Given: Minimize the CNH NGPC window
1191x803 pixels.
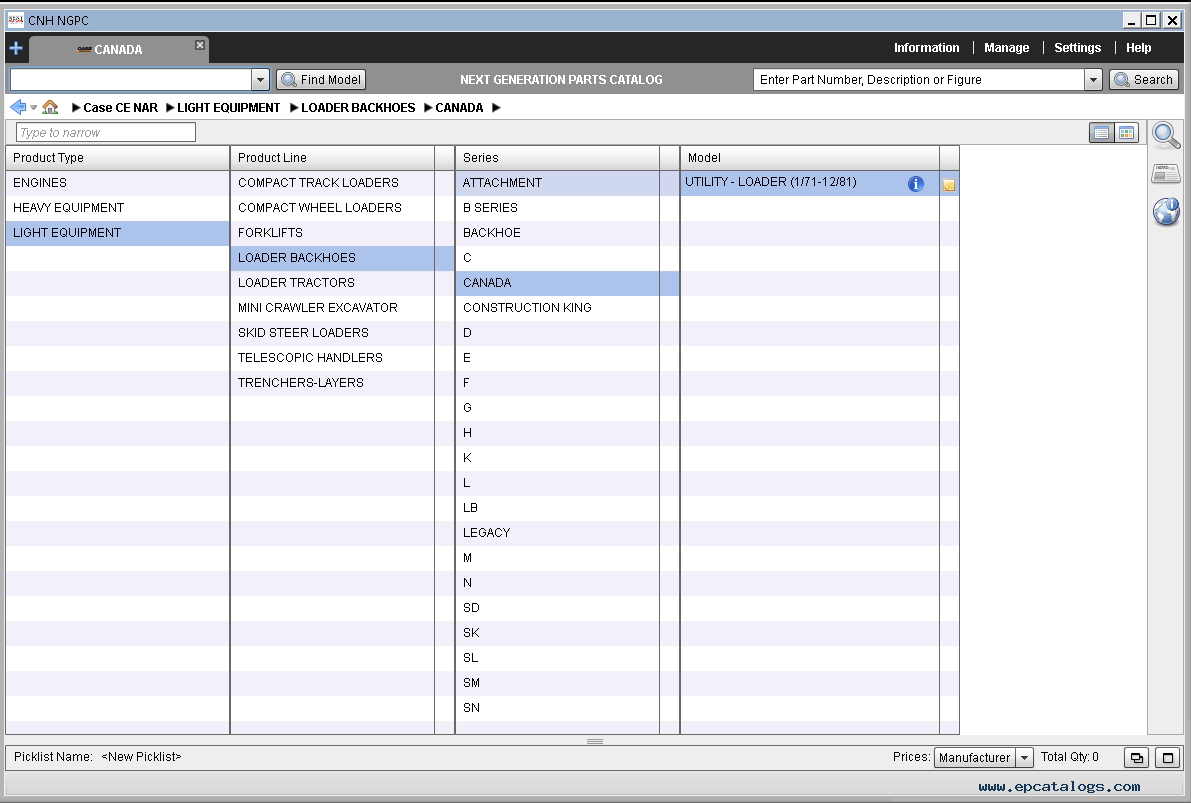Looking at the screenshot, I should coord(1131,21).
